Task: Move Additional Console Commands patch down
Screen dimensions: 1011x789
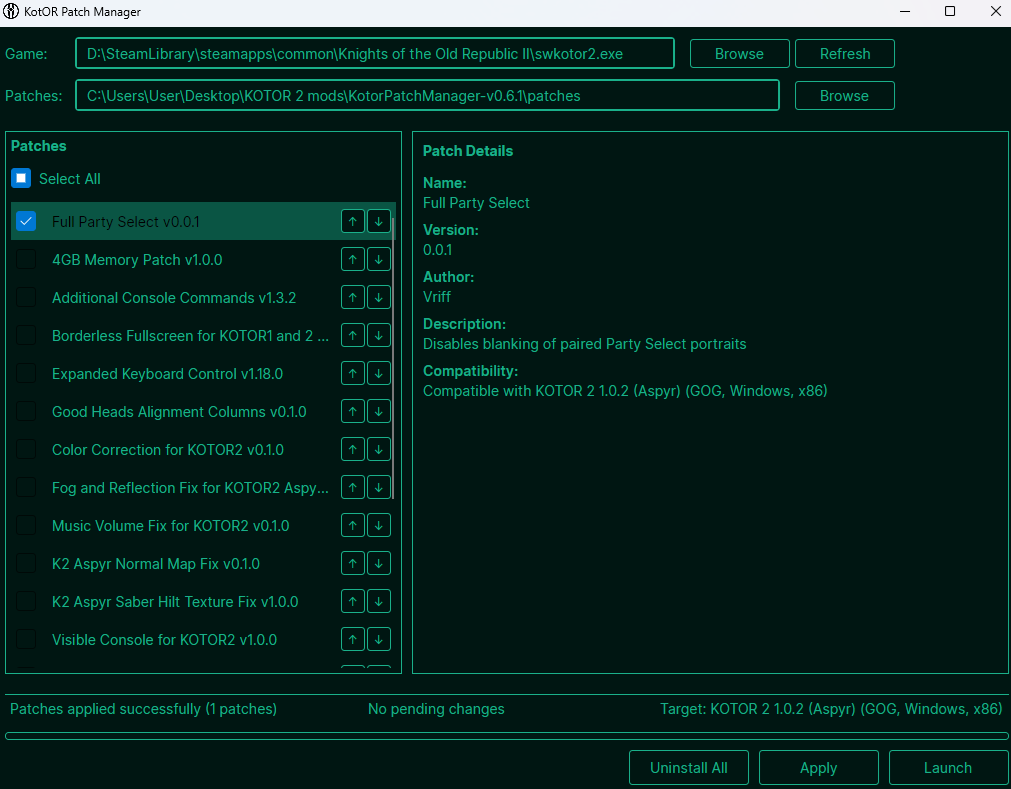Action: (378, 297)
